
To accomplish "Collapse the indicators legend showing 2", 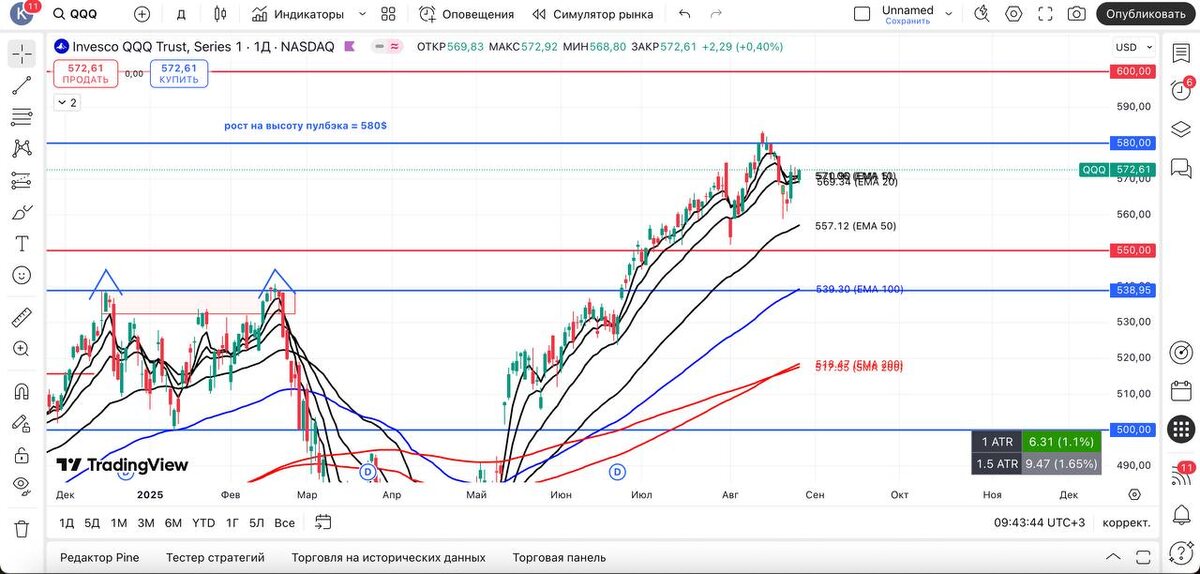I will coord(67,102).
